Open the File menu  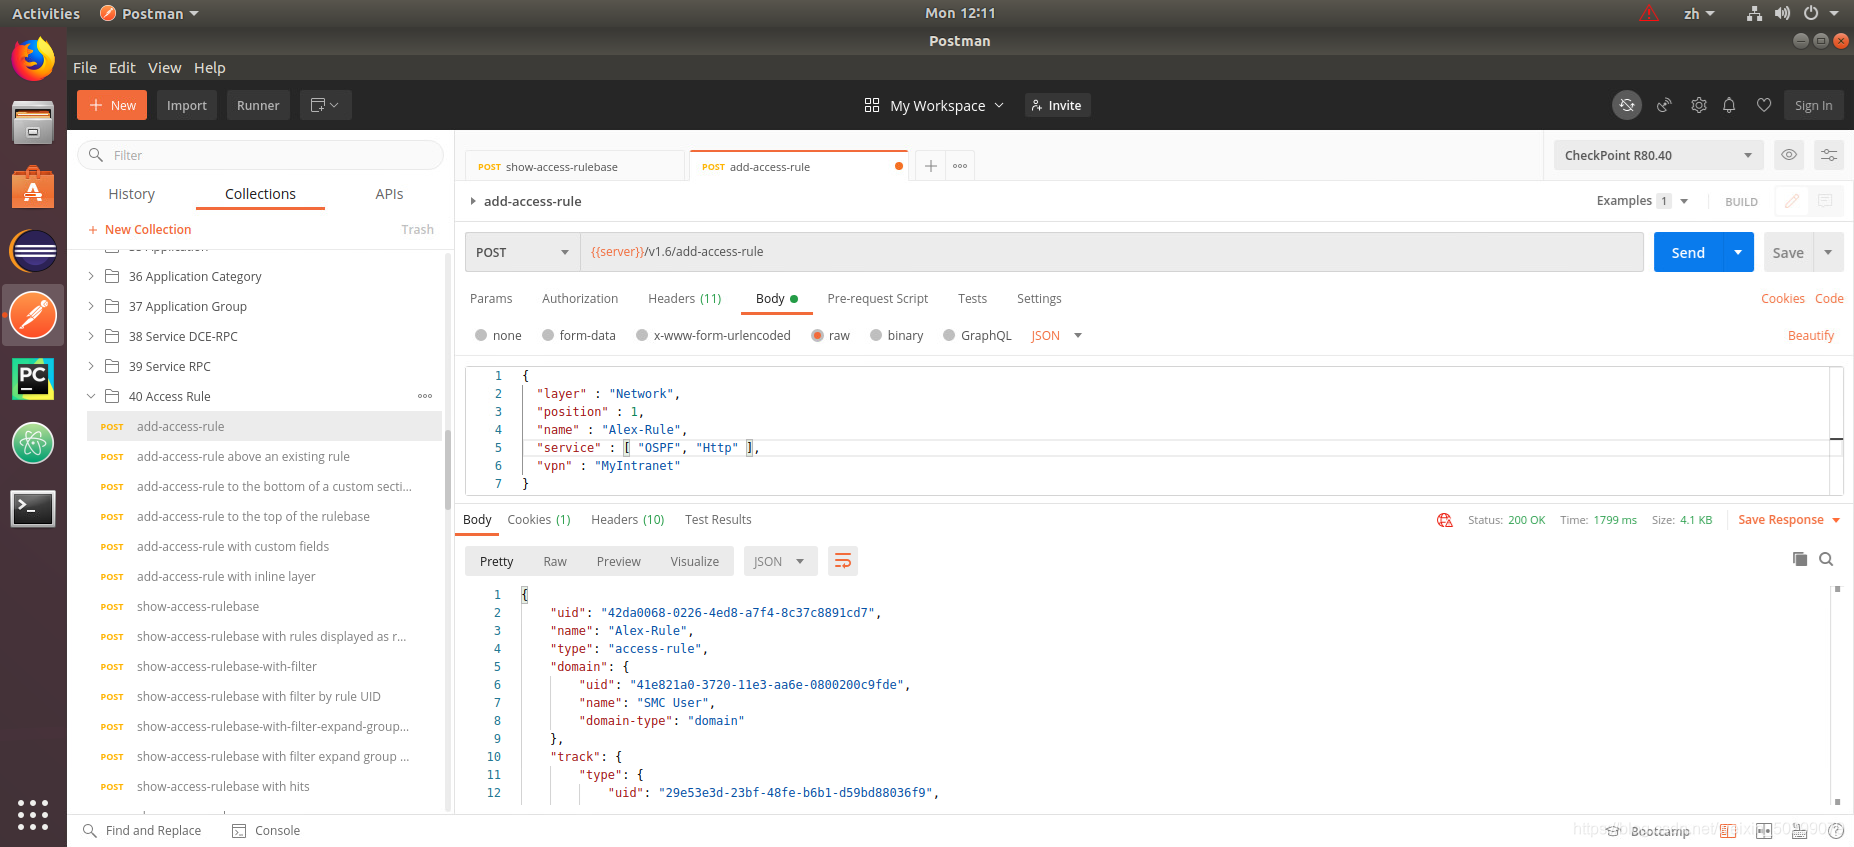pos(85,68)
